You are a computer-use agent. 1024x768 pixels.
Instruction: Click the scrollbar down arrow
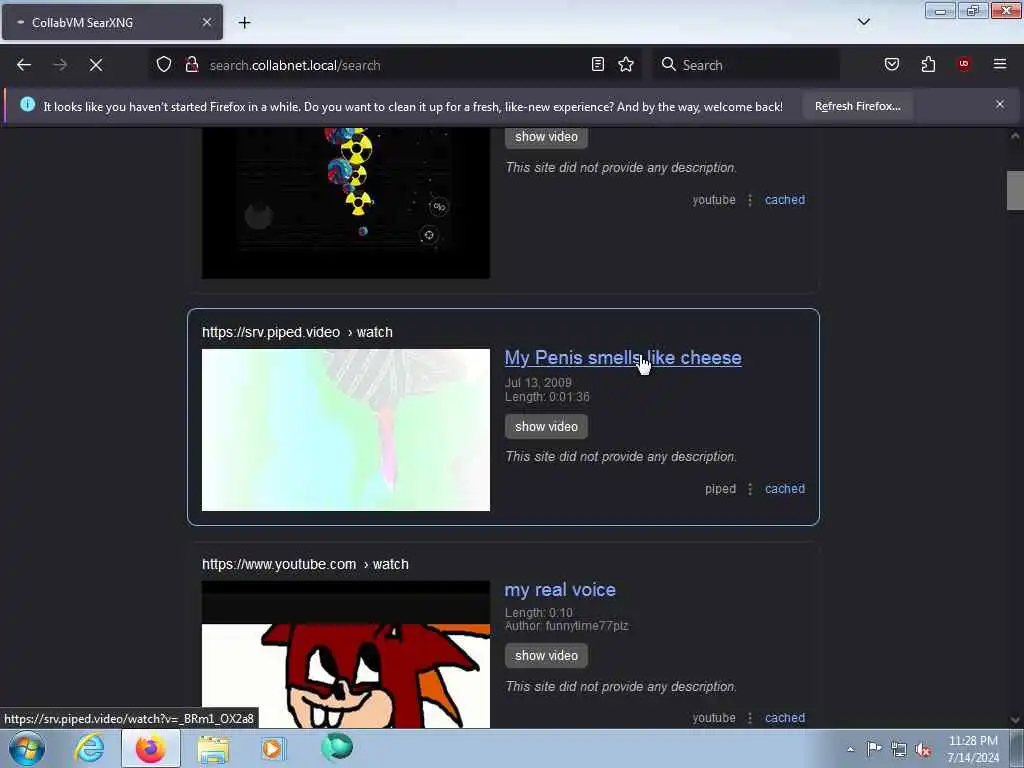coord(1015,720)
